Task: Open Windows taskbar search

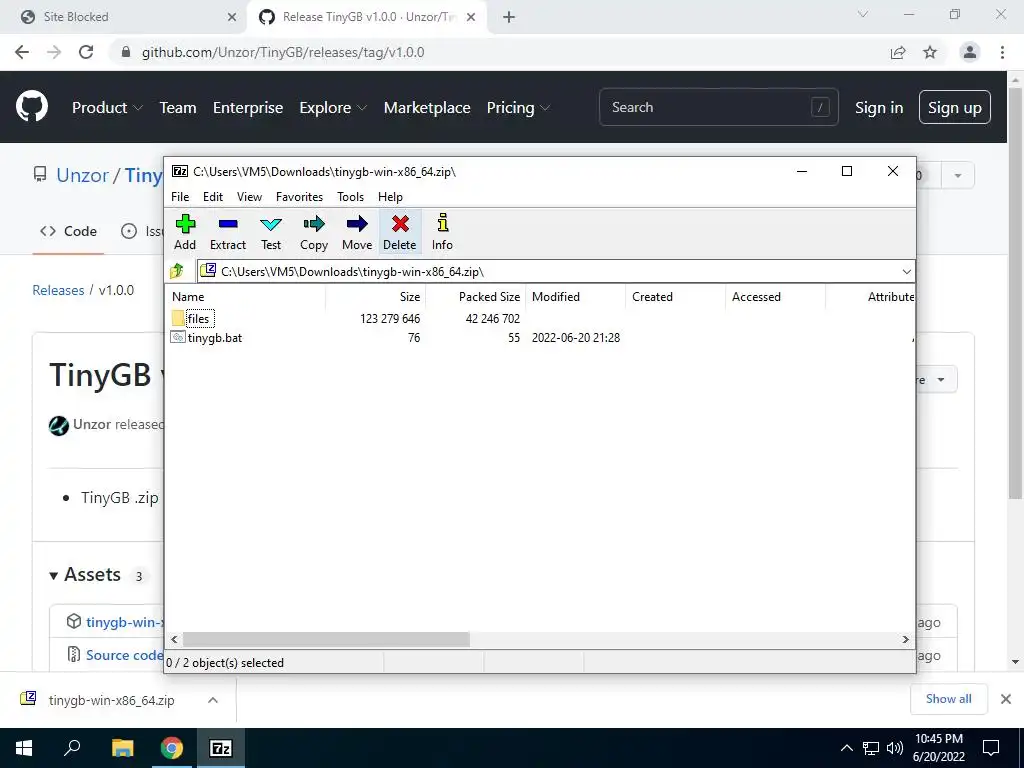Action: click(x=72, y=748)
